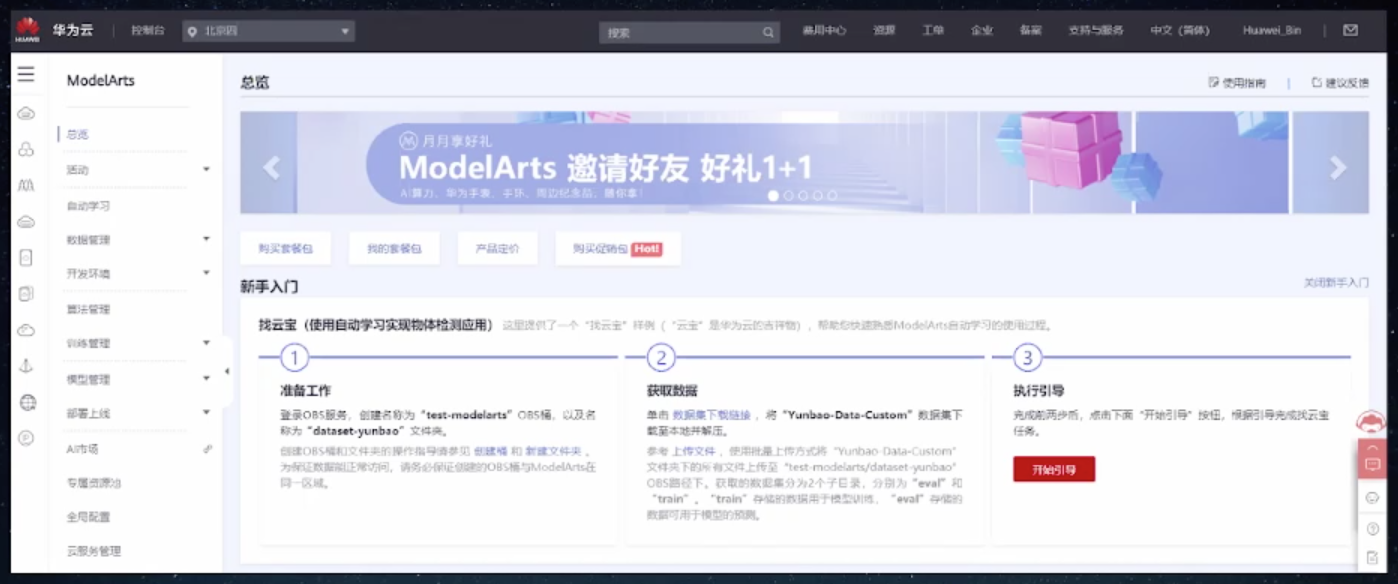Screen dimensions: 1398x584
Task: Open 备案 in the top bar
Action: (x=1030, y=31)
